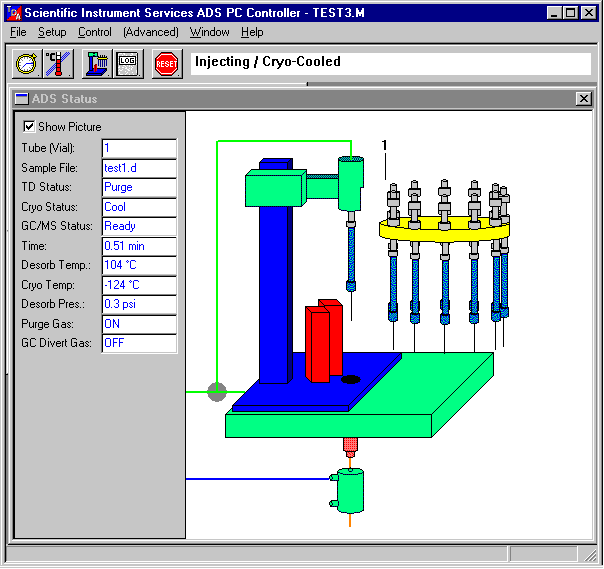Click the application icon in title bar

click(x=14, y=13)
